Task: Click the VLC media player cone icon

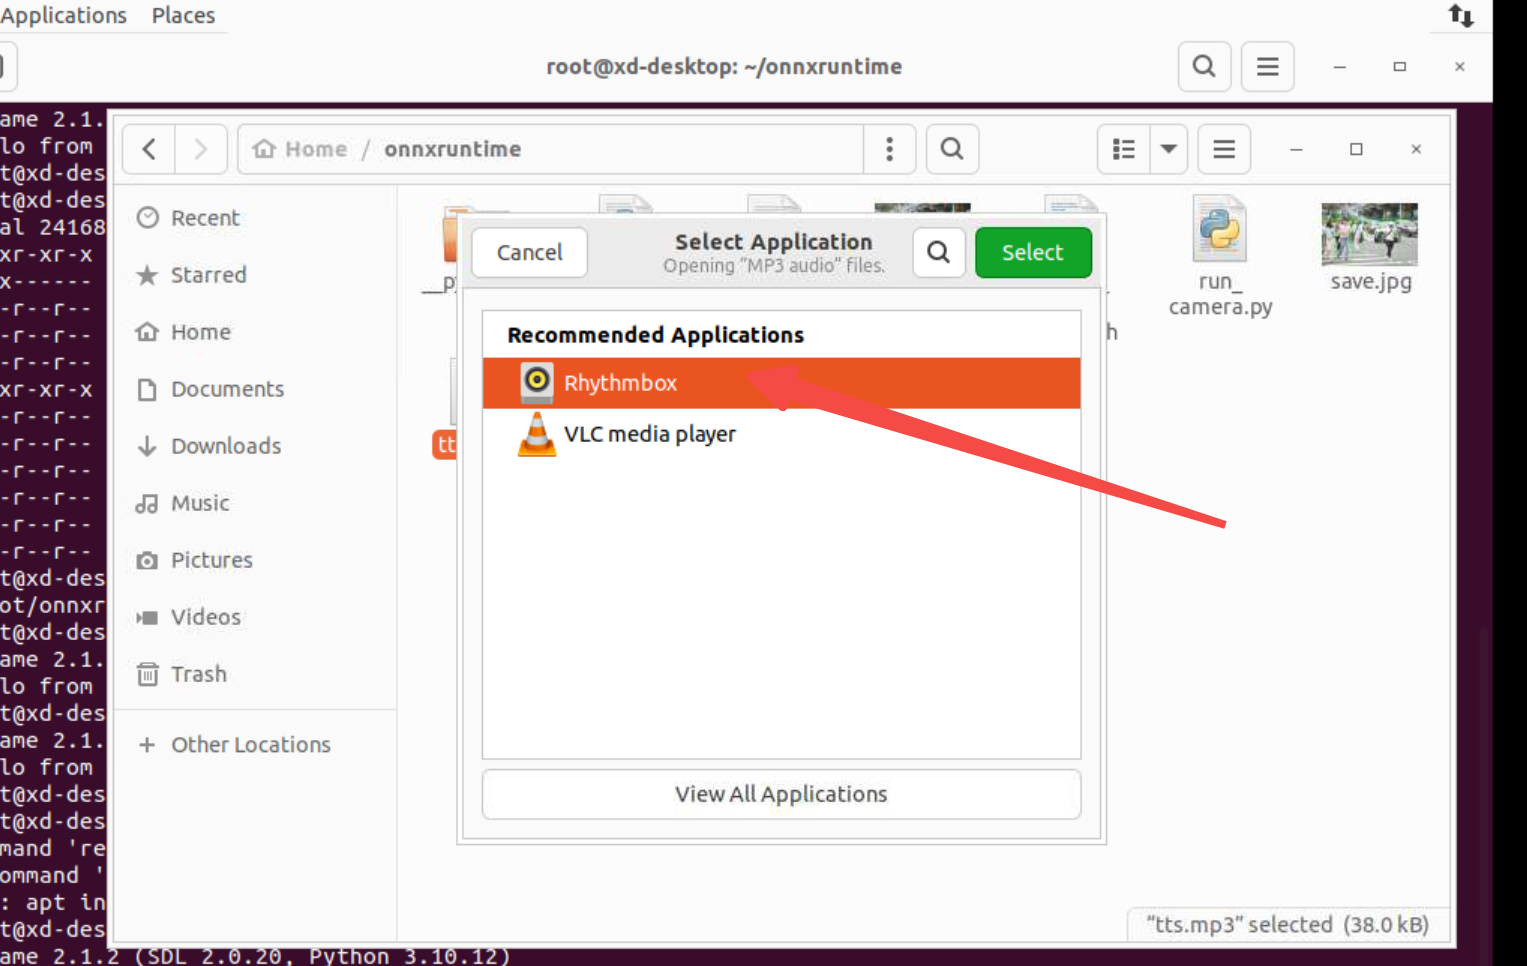Action: tap(537, 434)
